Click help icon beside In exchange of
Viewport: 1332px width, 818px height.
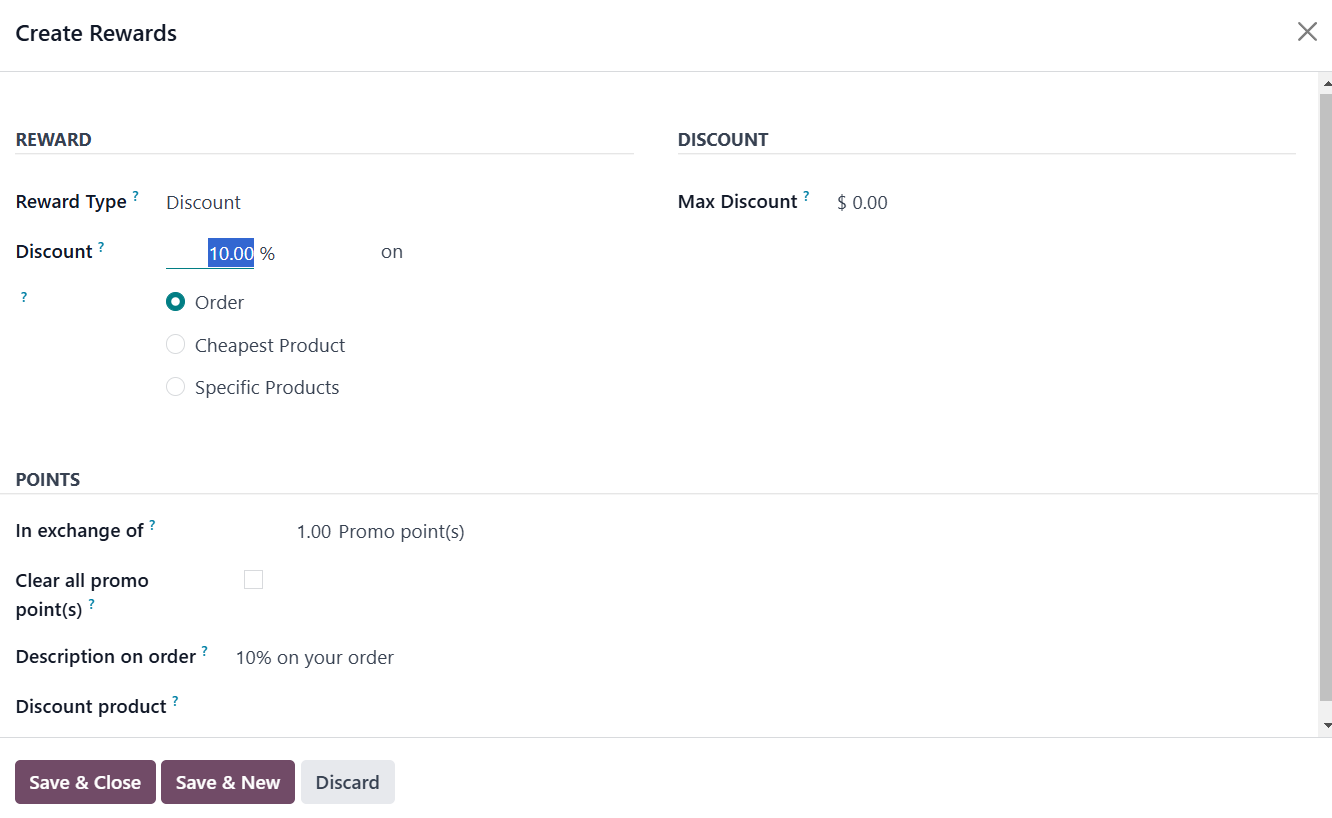coord(152,525)
